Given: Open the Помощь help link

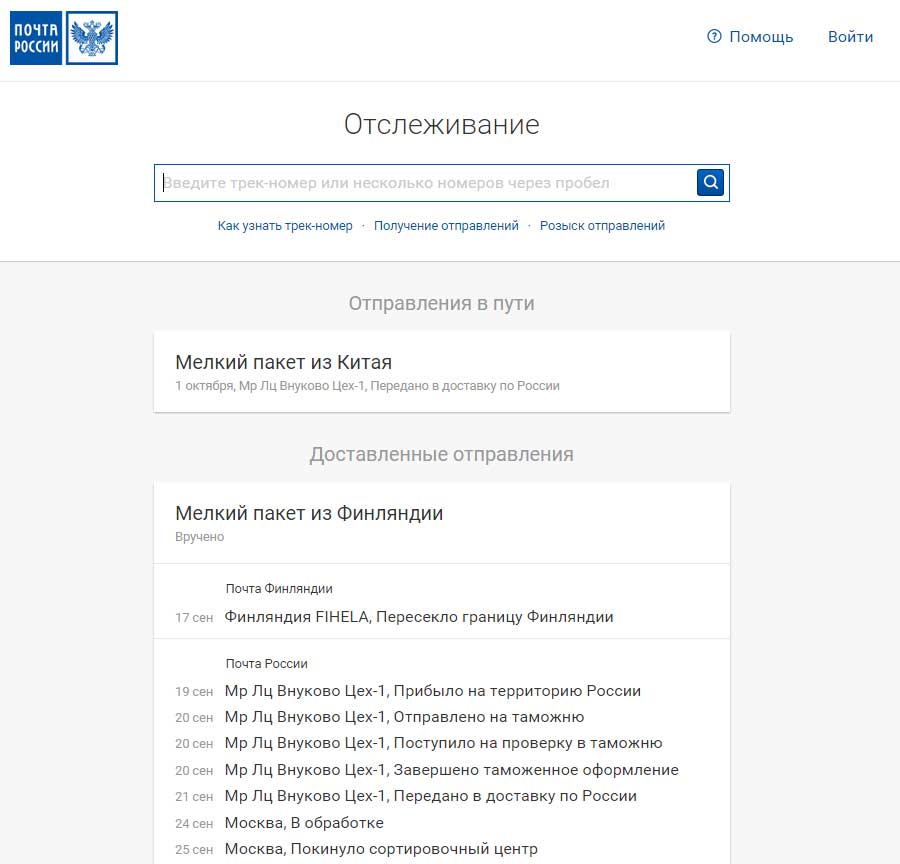Looking at the screenshot, I should tap(760, 37).
